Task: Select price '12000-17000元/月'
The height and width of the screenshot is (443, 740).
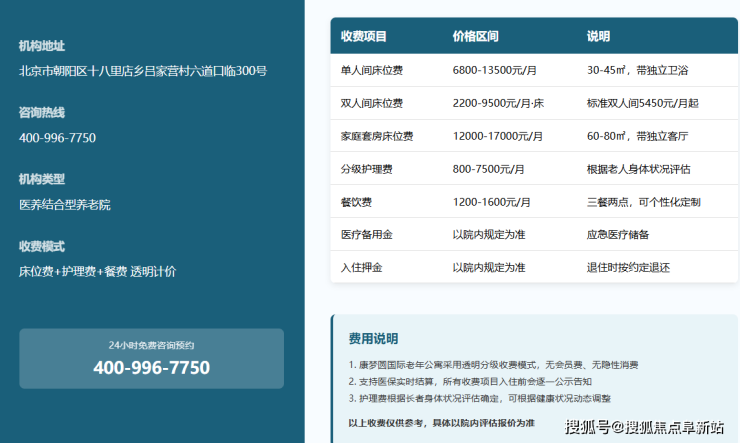Action: (x=497, y=136)
